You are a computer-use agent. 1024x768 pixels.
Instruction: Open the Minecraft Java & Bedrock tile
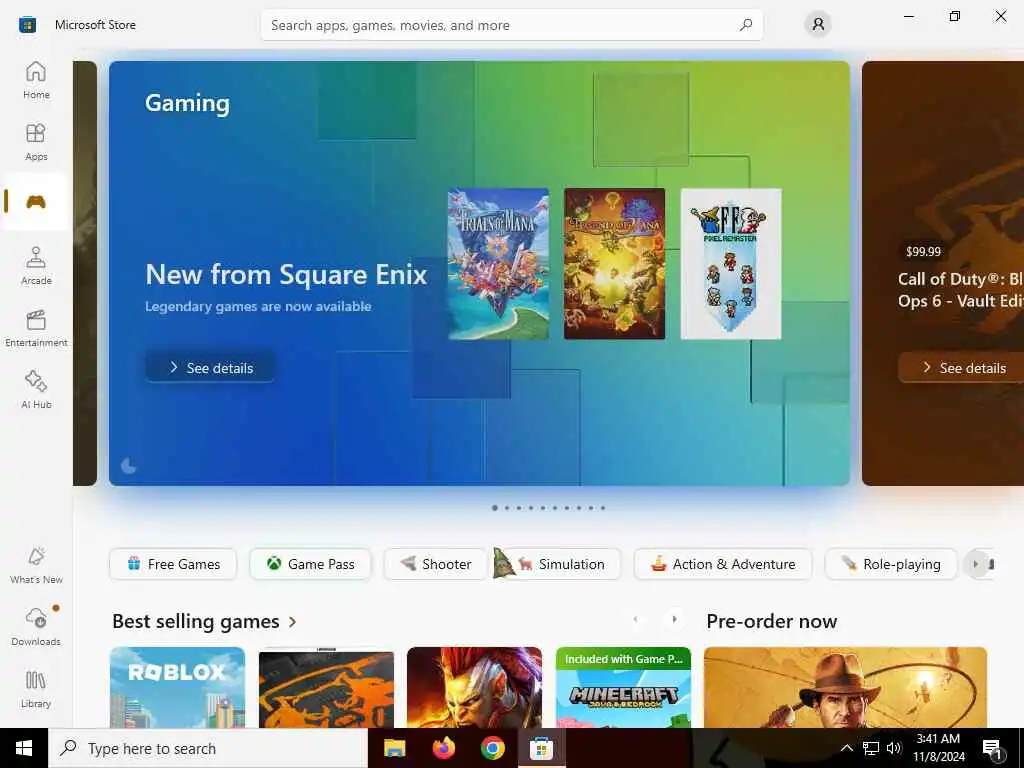[x=623, y=687]
